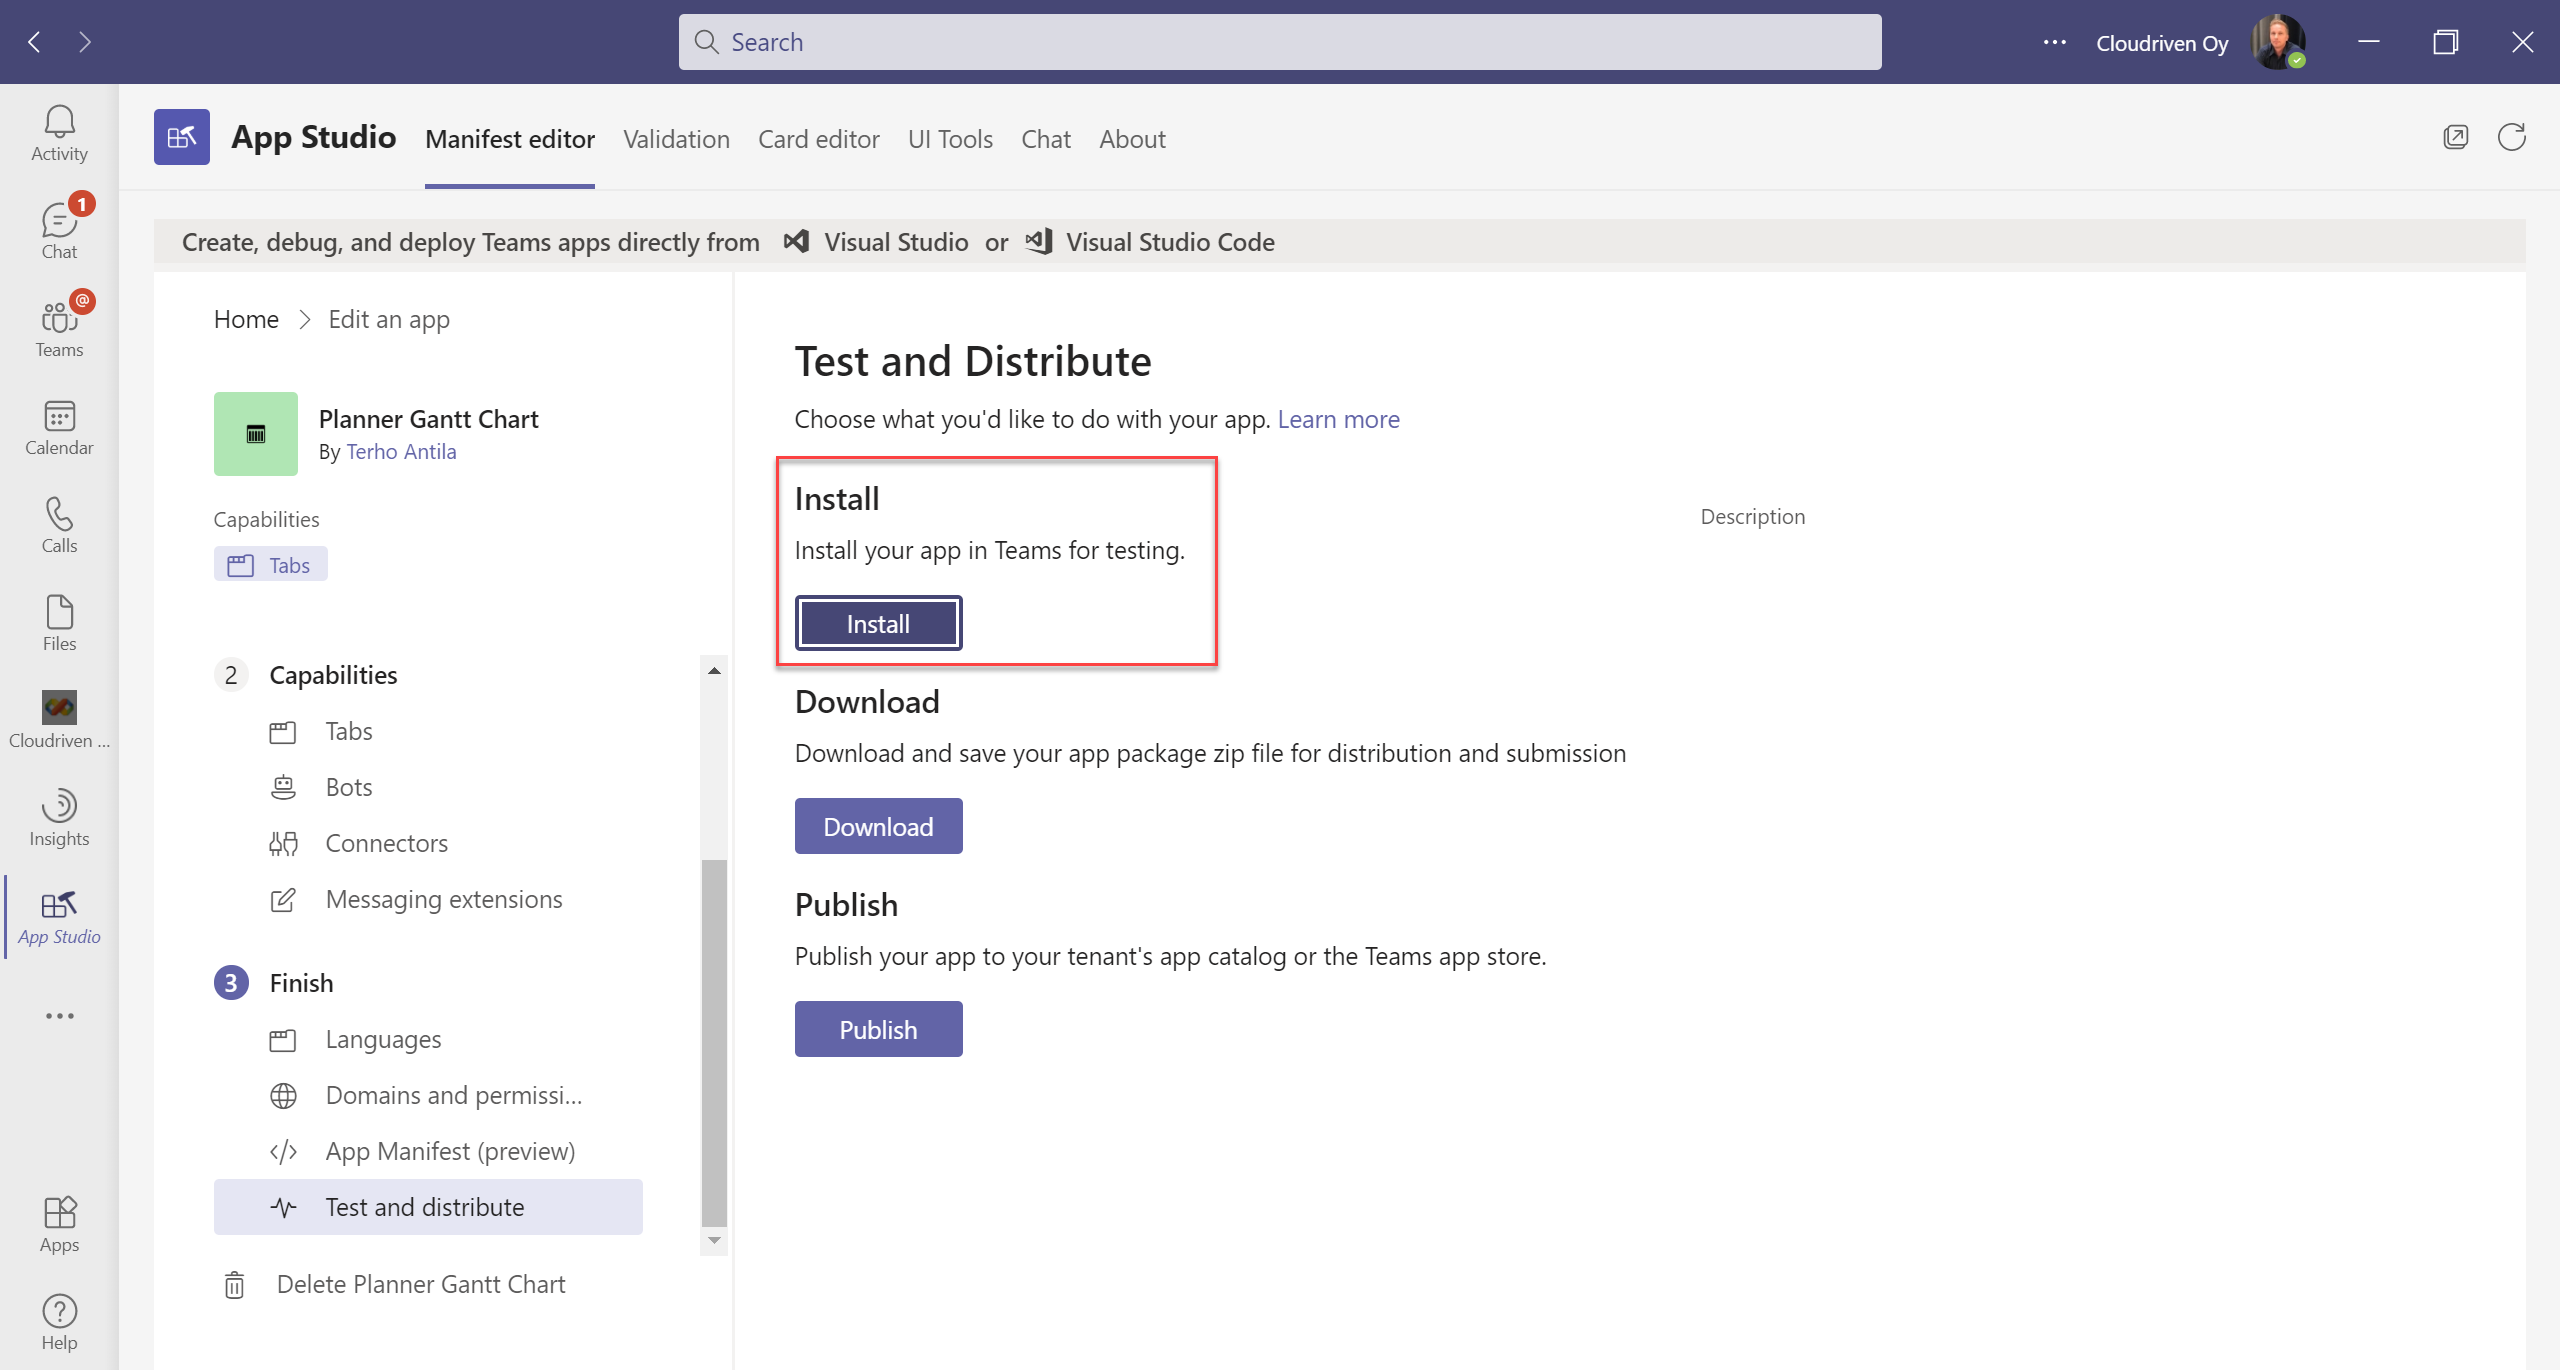2560x1370 pixels.
Task: Switch to the Validation tab
Action: click(676, 139)
